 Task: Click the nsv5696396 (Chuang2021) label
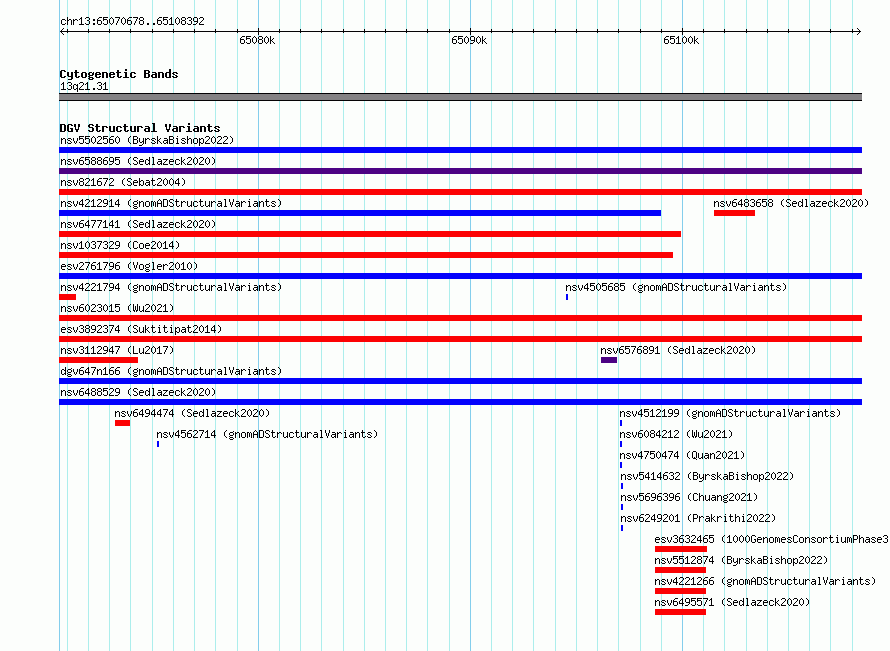tap(689, 497)
